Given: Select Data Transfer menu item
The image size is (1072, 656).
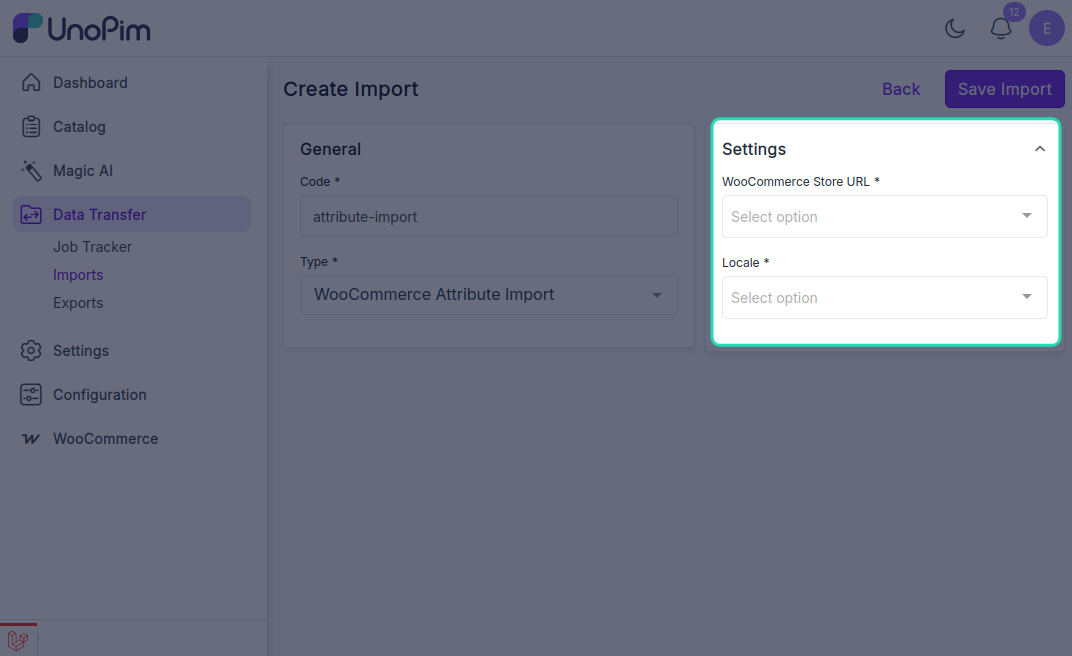Looking at the screenshot, I should click(x=132, y=215).
